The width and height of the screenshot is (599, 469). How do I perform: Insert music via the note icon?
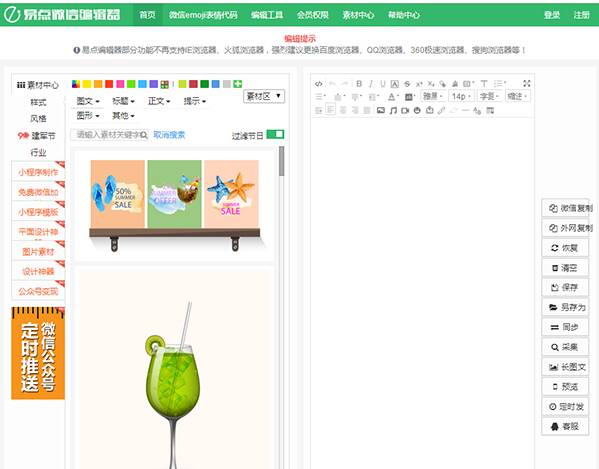tap(393, 110)
